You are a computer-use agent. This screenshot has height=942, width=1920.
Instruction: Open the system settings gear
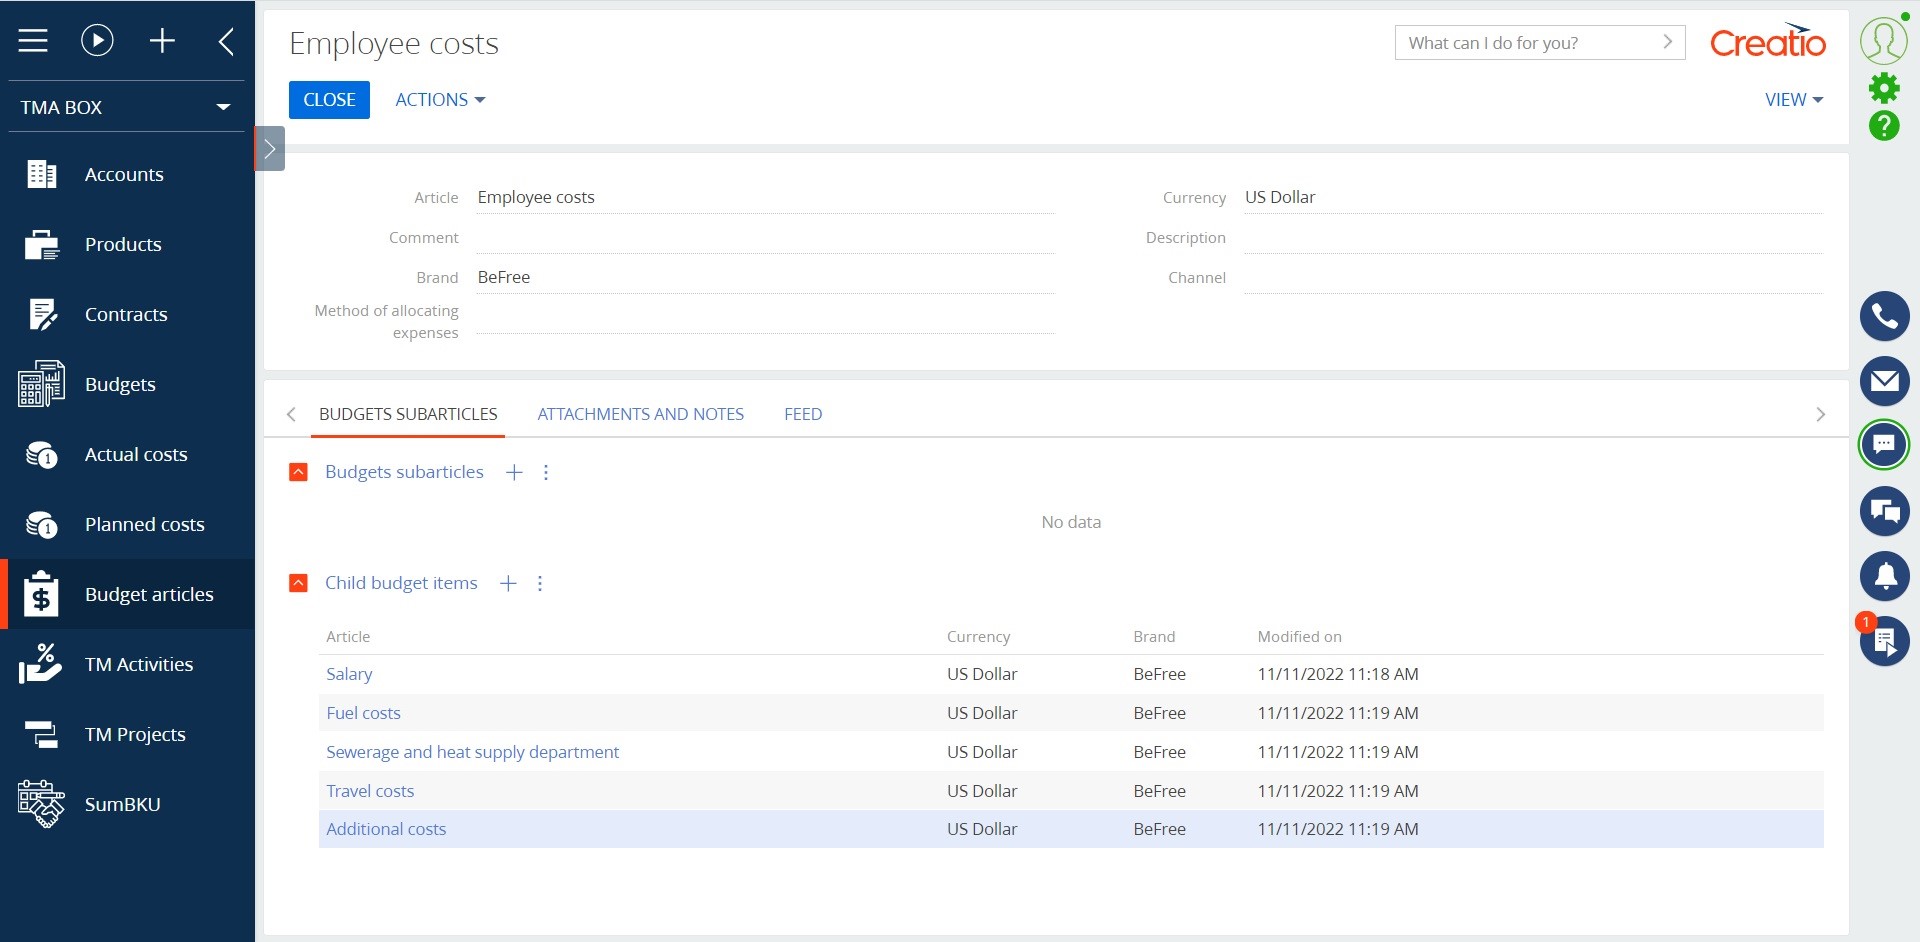[x=1884, y=88]
